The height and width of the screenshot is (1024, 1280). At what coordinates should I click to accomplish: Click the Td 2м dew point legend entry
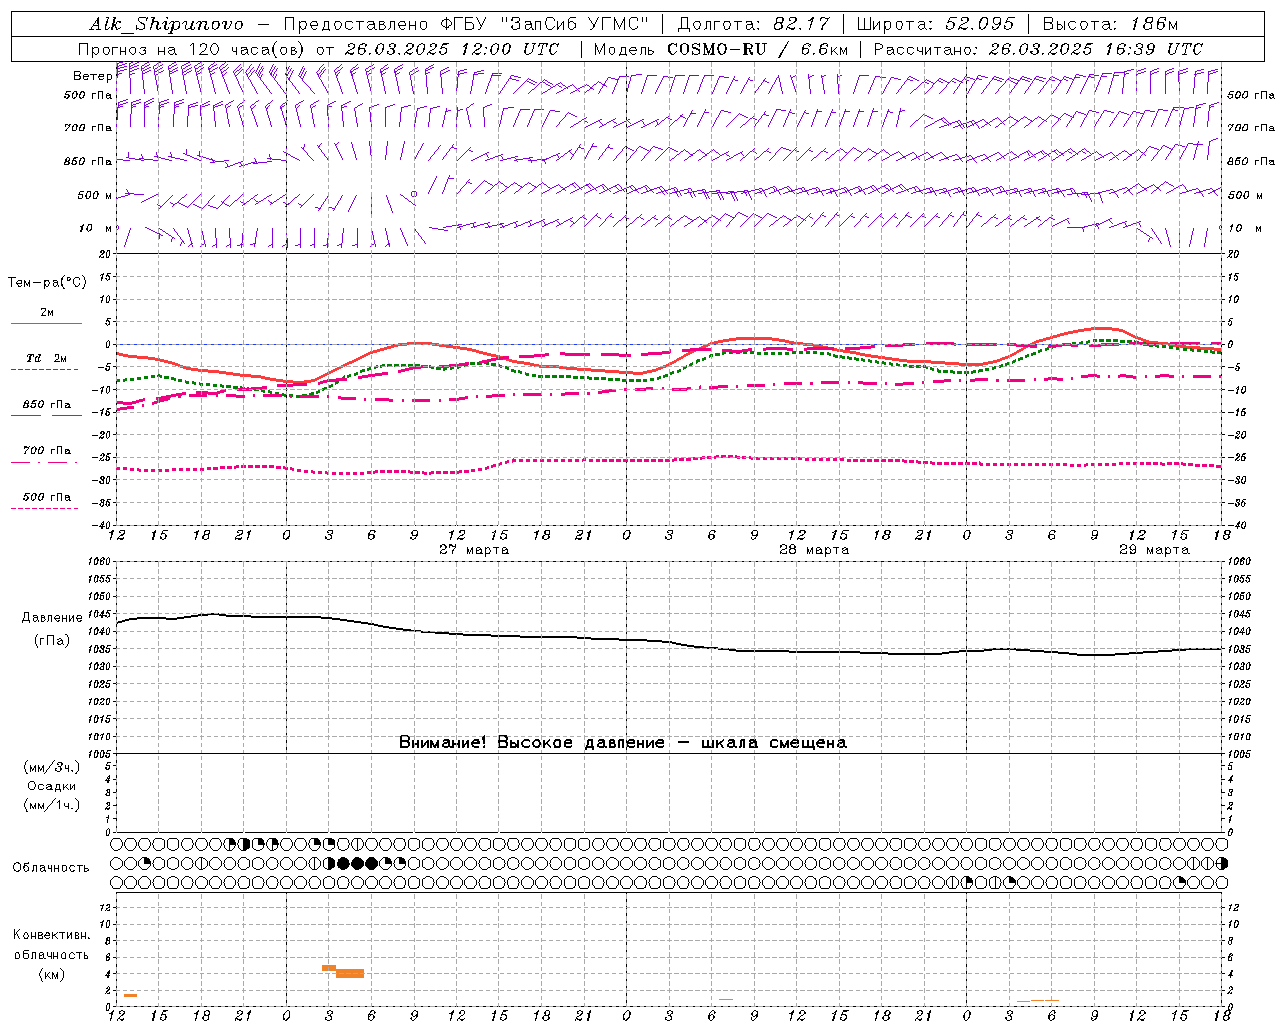(46, 358)
